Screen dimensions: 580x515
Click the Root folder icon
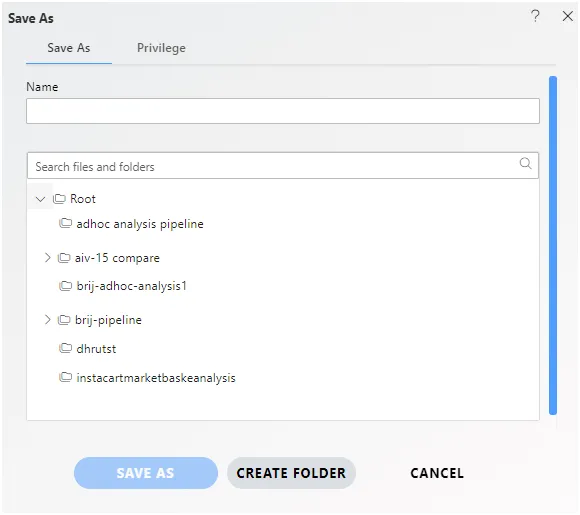(x=59, y=199)
